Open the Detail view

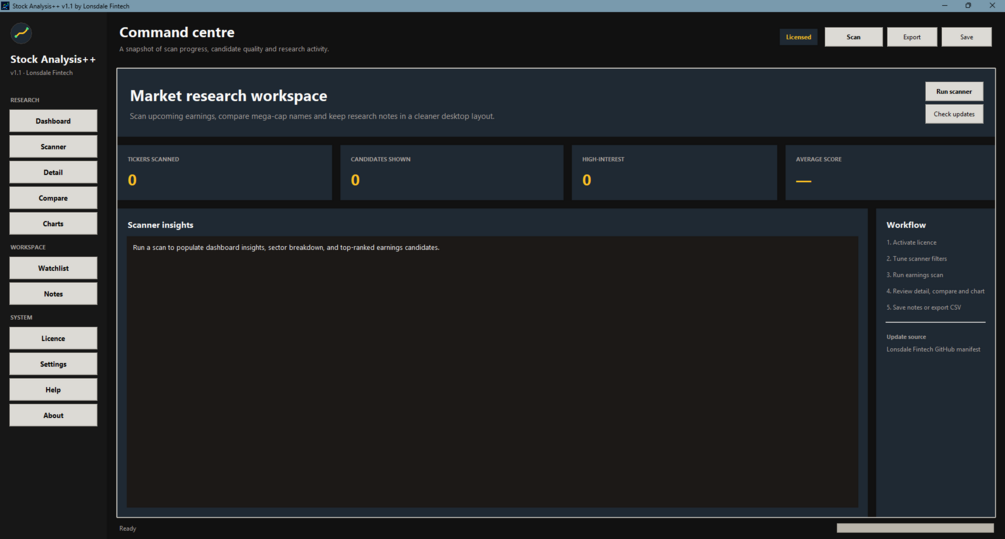(x=53, y=172)
